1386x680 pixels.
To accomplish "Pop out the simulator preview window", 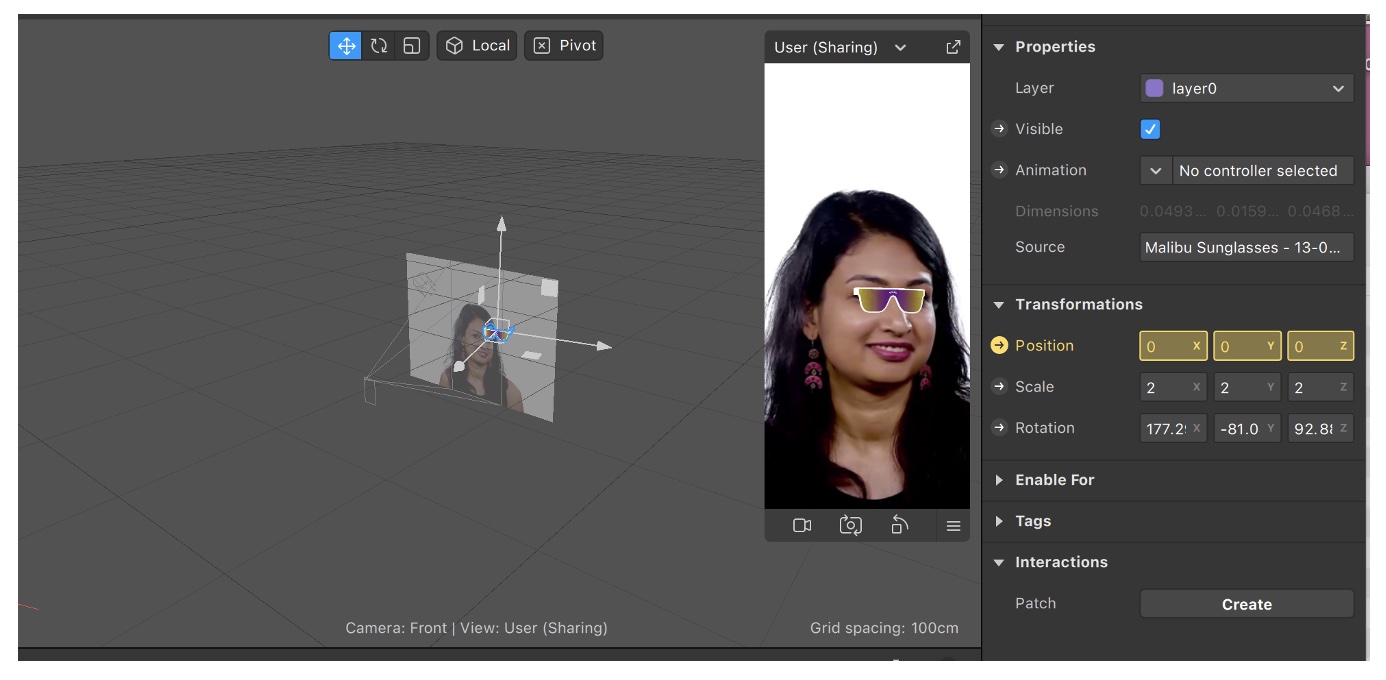I will click(x=953, y=47).
